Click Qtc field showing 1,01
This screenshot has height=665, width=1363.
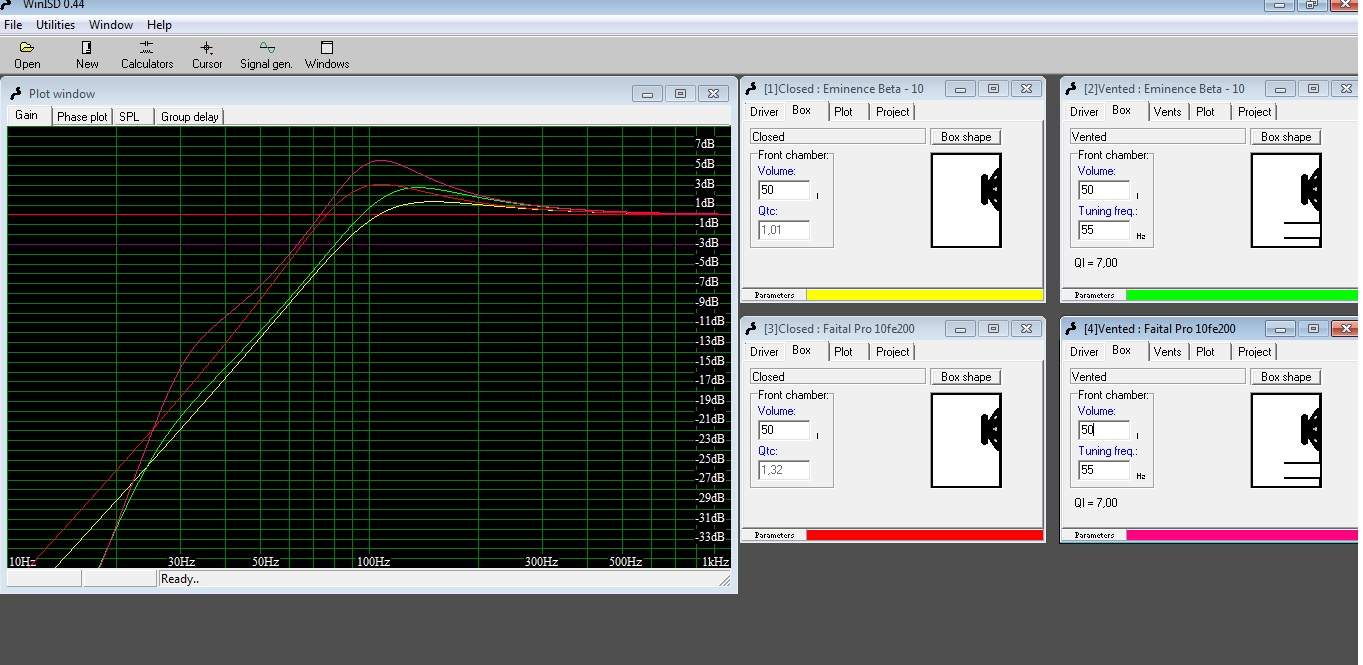[x=784, y=230]
